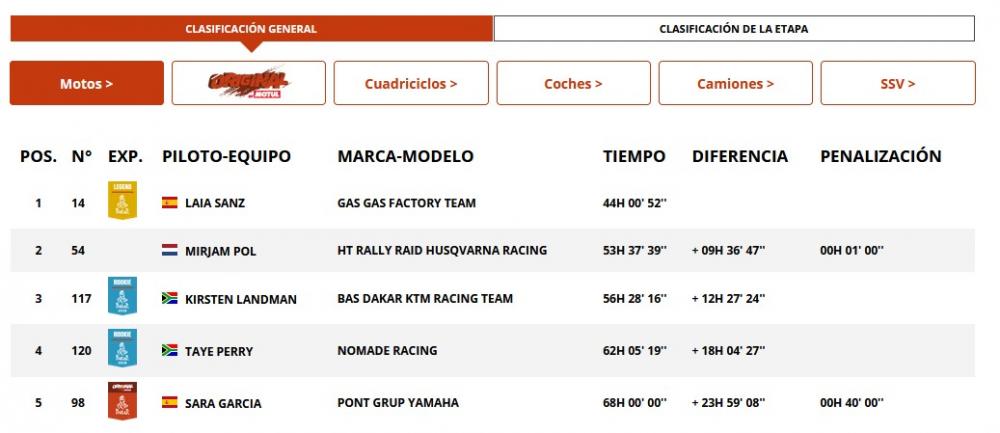Click the Spanish flag beside Sara Garcia
Screen dimensions: 1000x433
[x=170, y=403]
